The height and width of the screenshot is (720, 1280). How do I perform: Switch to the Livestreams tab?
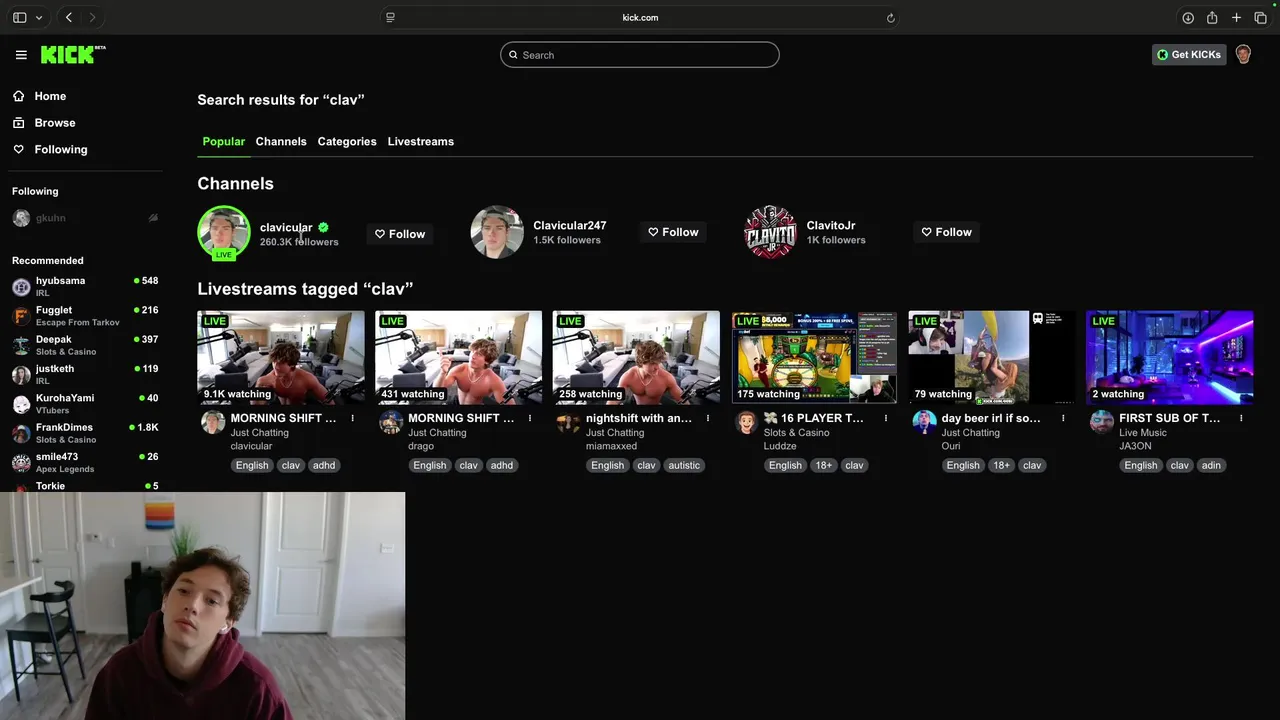pos(421,142)
